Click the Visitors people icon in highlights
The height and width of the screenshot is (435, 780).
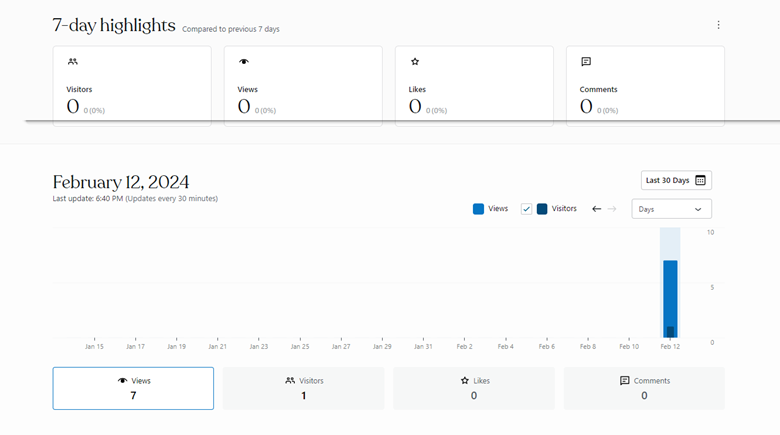(x=73, y=62)
